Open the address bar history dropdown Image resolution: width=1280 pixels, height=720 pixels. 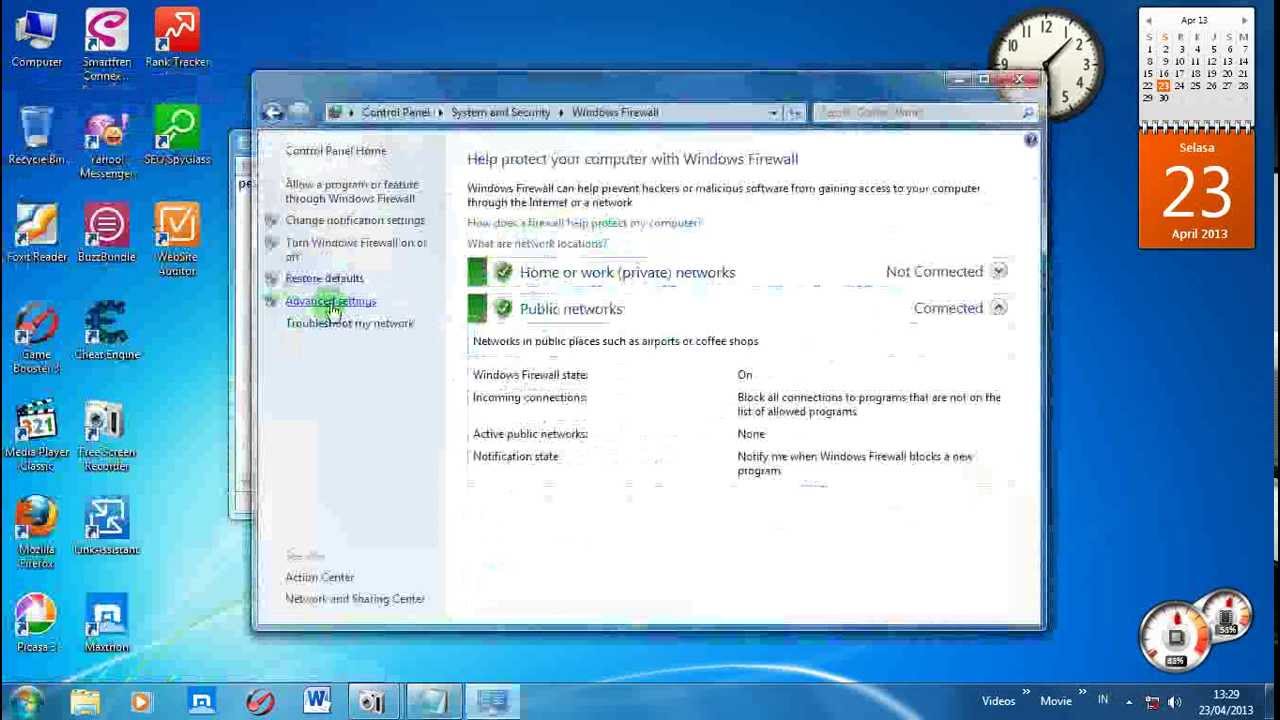point(773,112)
